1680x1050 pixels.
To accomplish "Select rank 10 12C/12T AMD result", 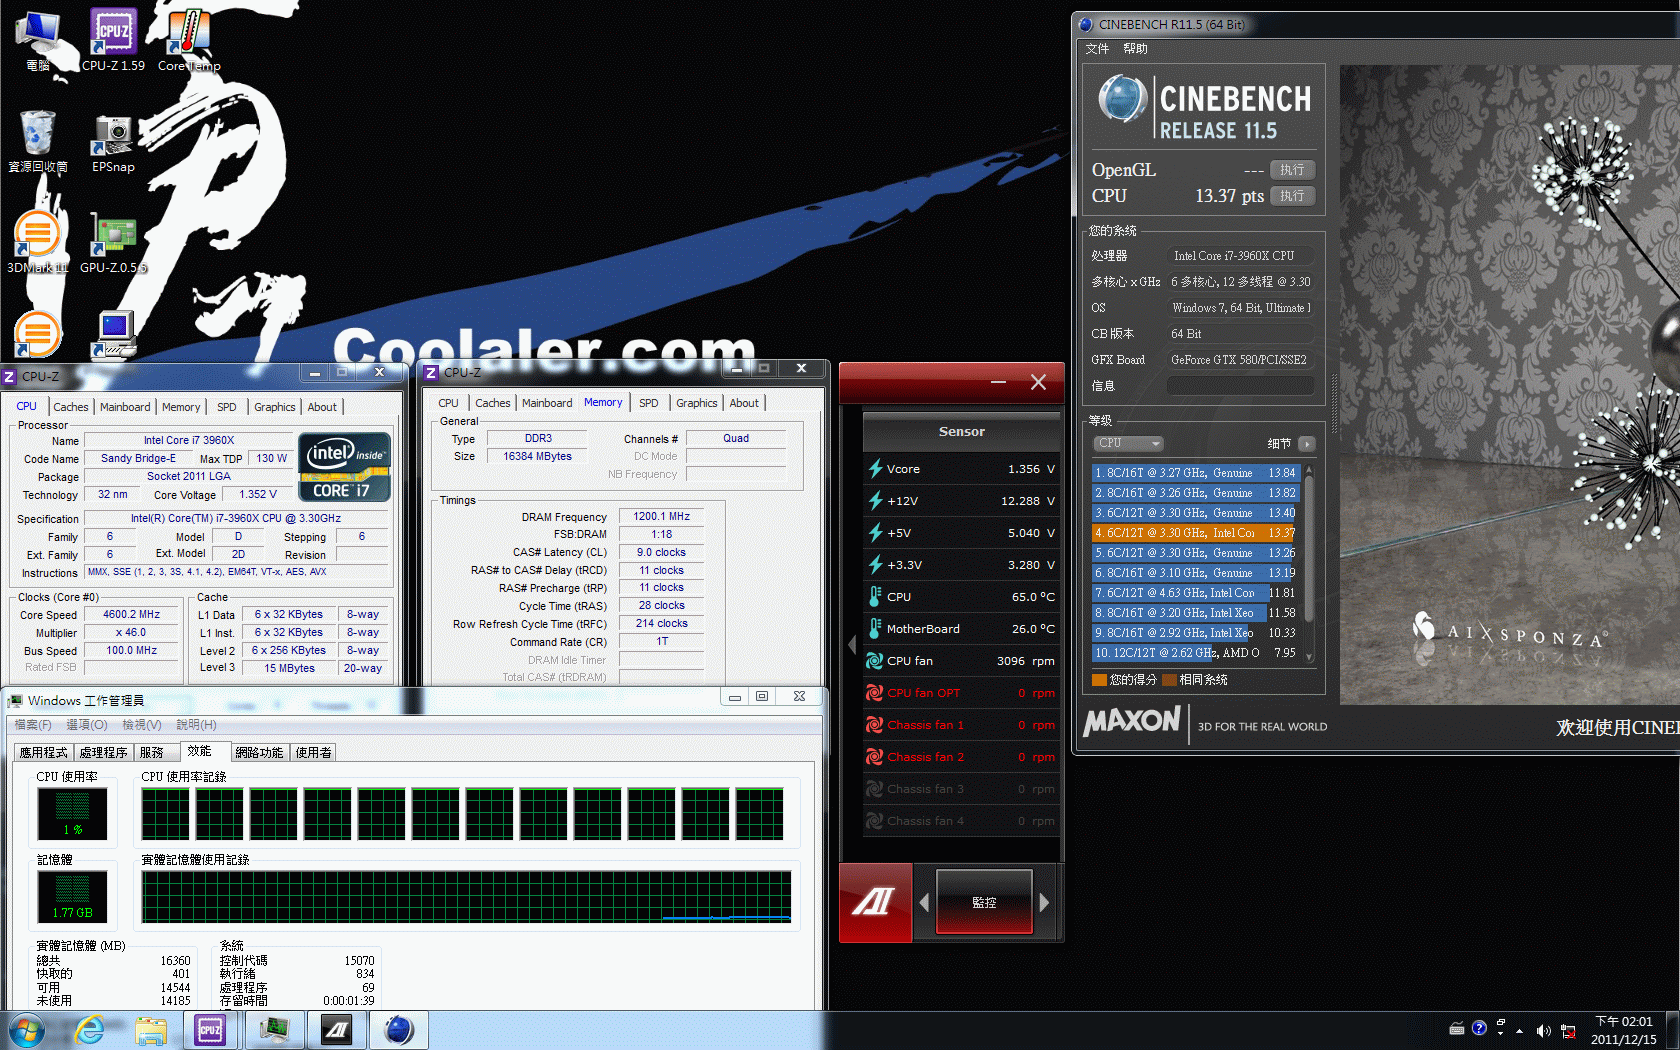I will click(x=1194, y=653).
